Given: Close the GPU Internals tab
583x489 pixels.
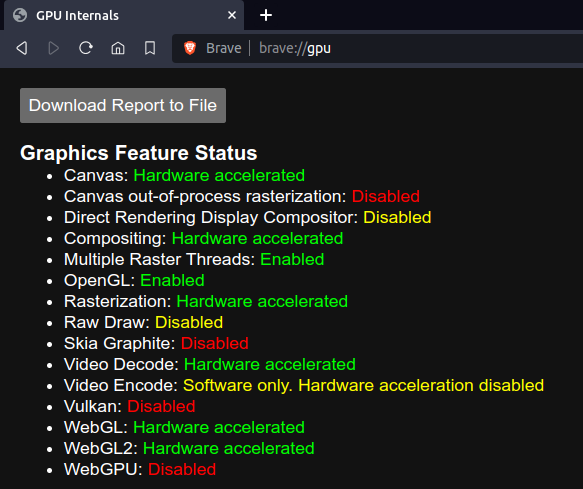Looking at the screenshot, I should pyautogui.click(x=232, y=15).
